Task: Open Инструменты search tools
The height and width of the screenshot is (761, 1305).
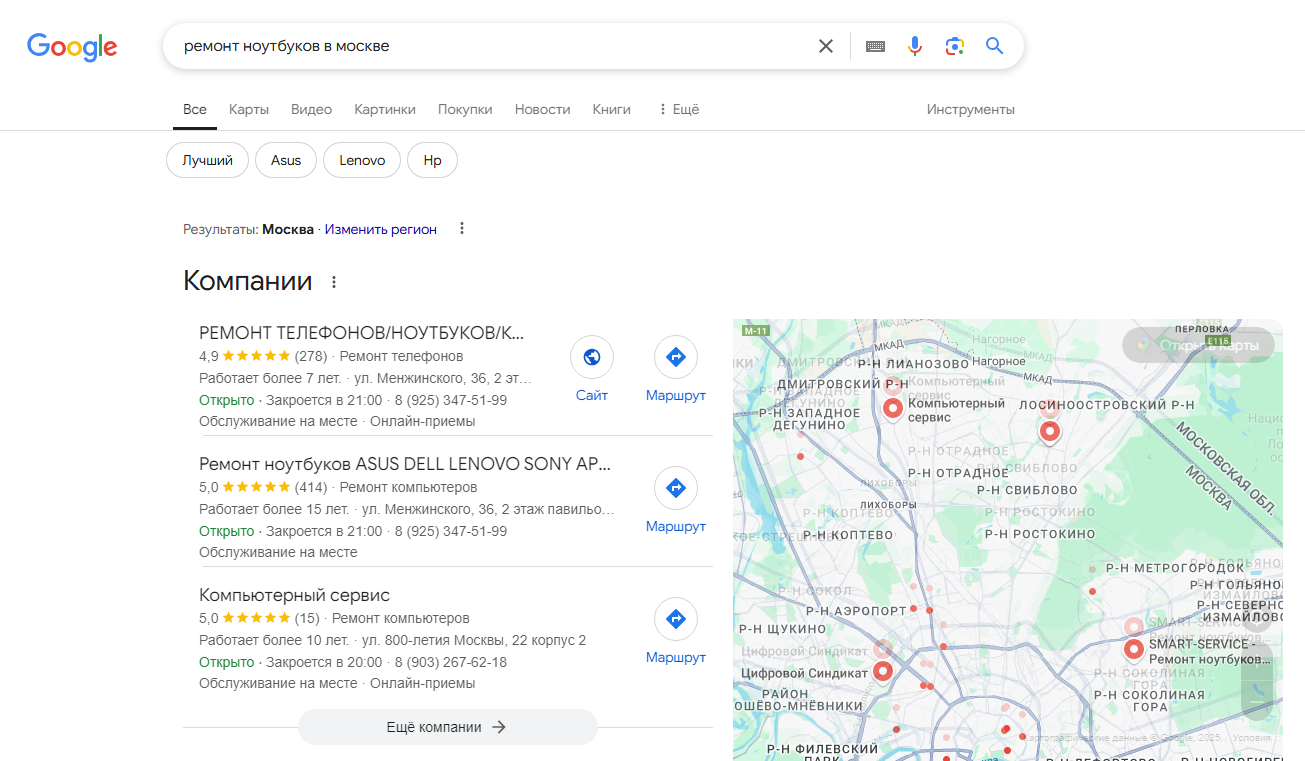Action: (x=970, y=109)
